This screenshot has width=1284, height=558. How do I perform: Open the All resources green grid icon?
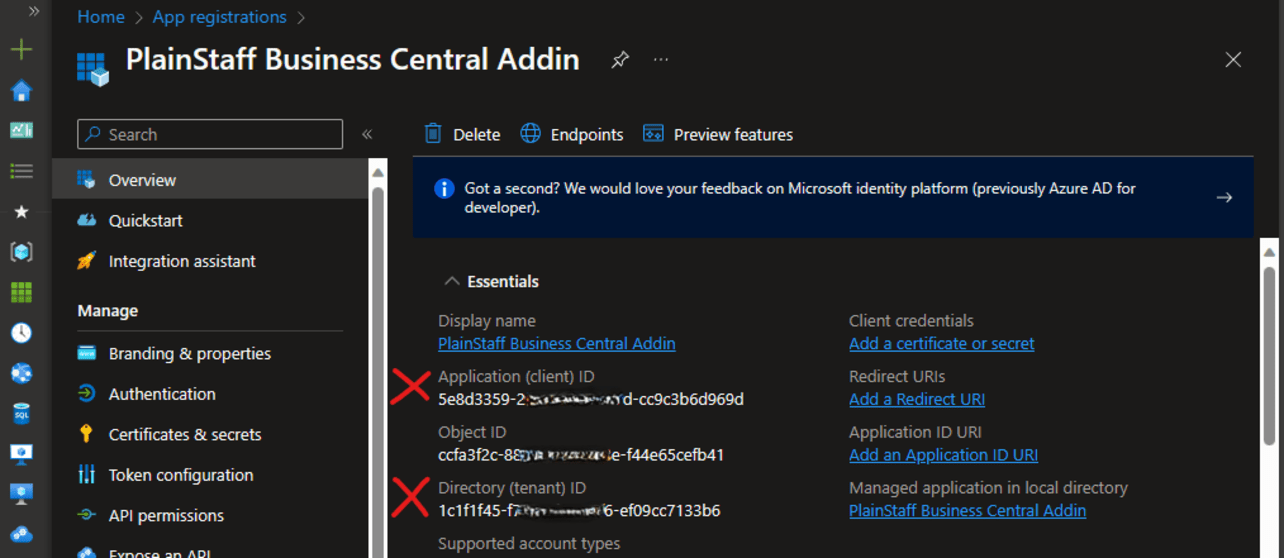(x=21, y=292)
